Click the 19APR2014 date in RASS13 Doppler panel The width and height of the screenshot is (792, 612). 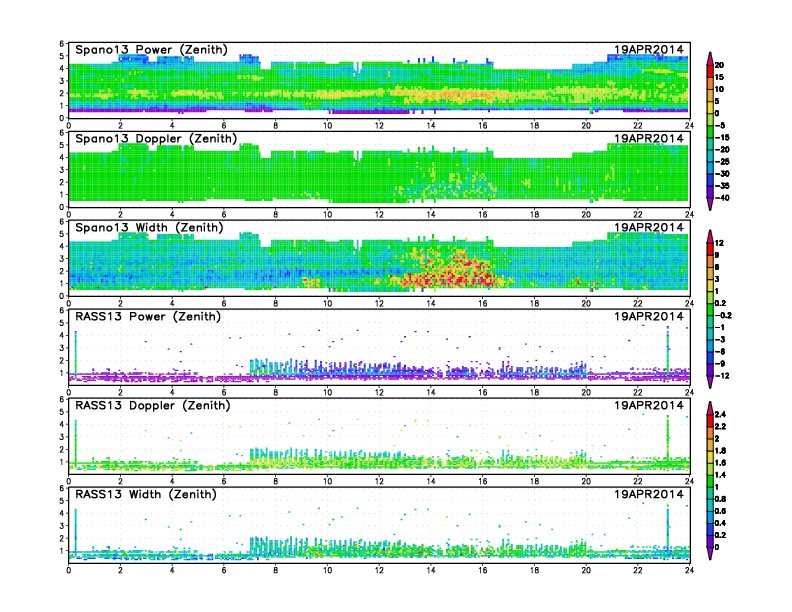649,405
